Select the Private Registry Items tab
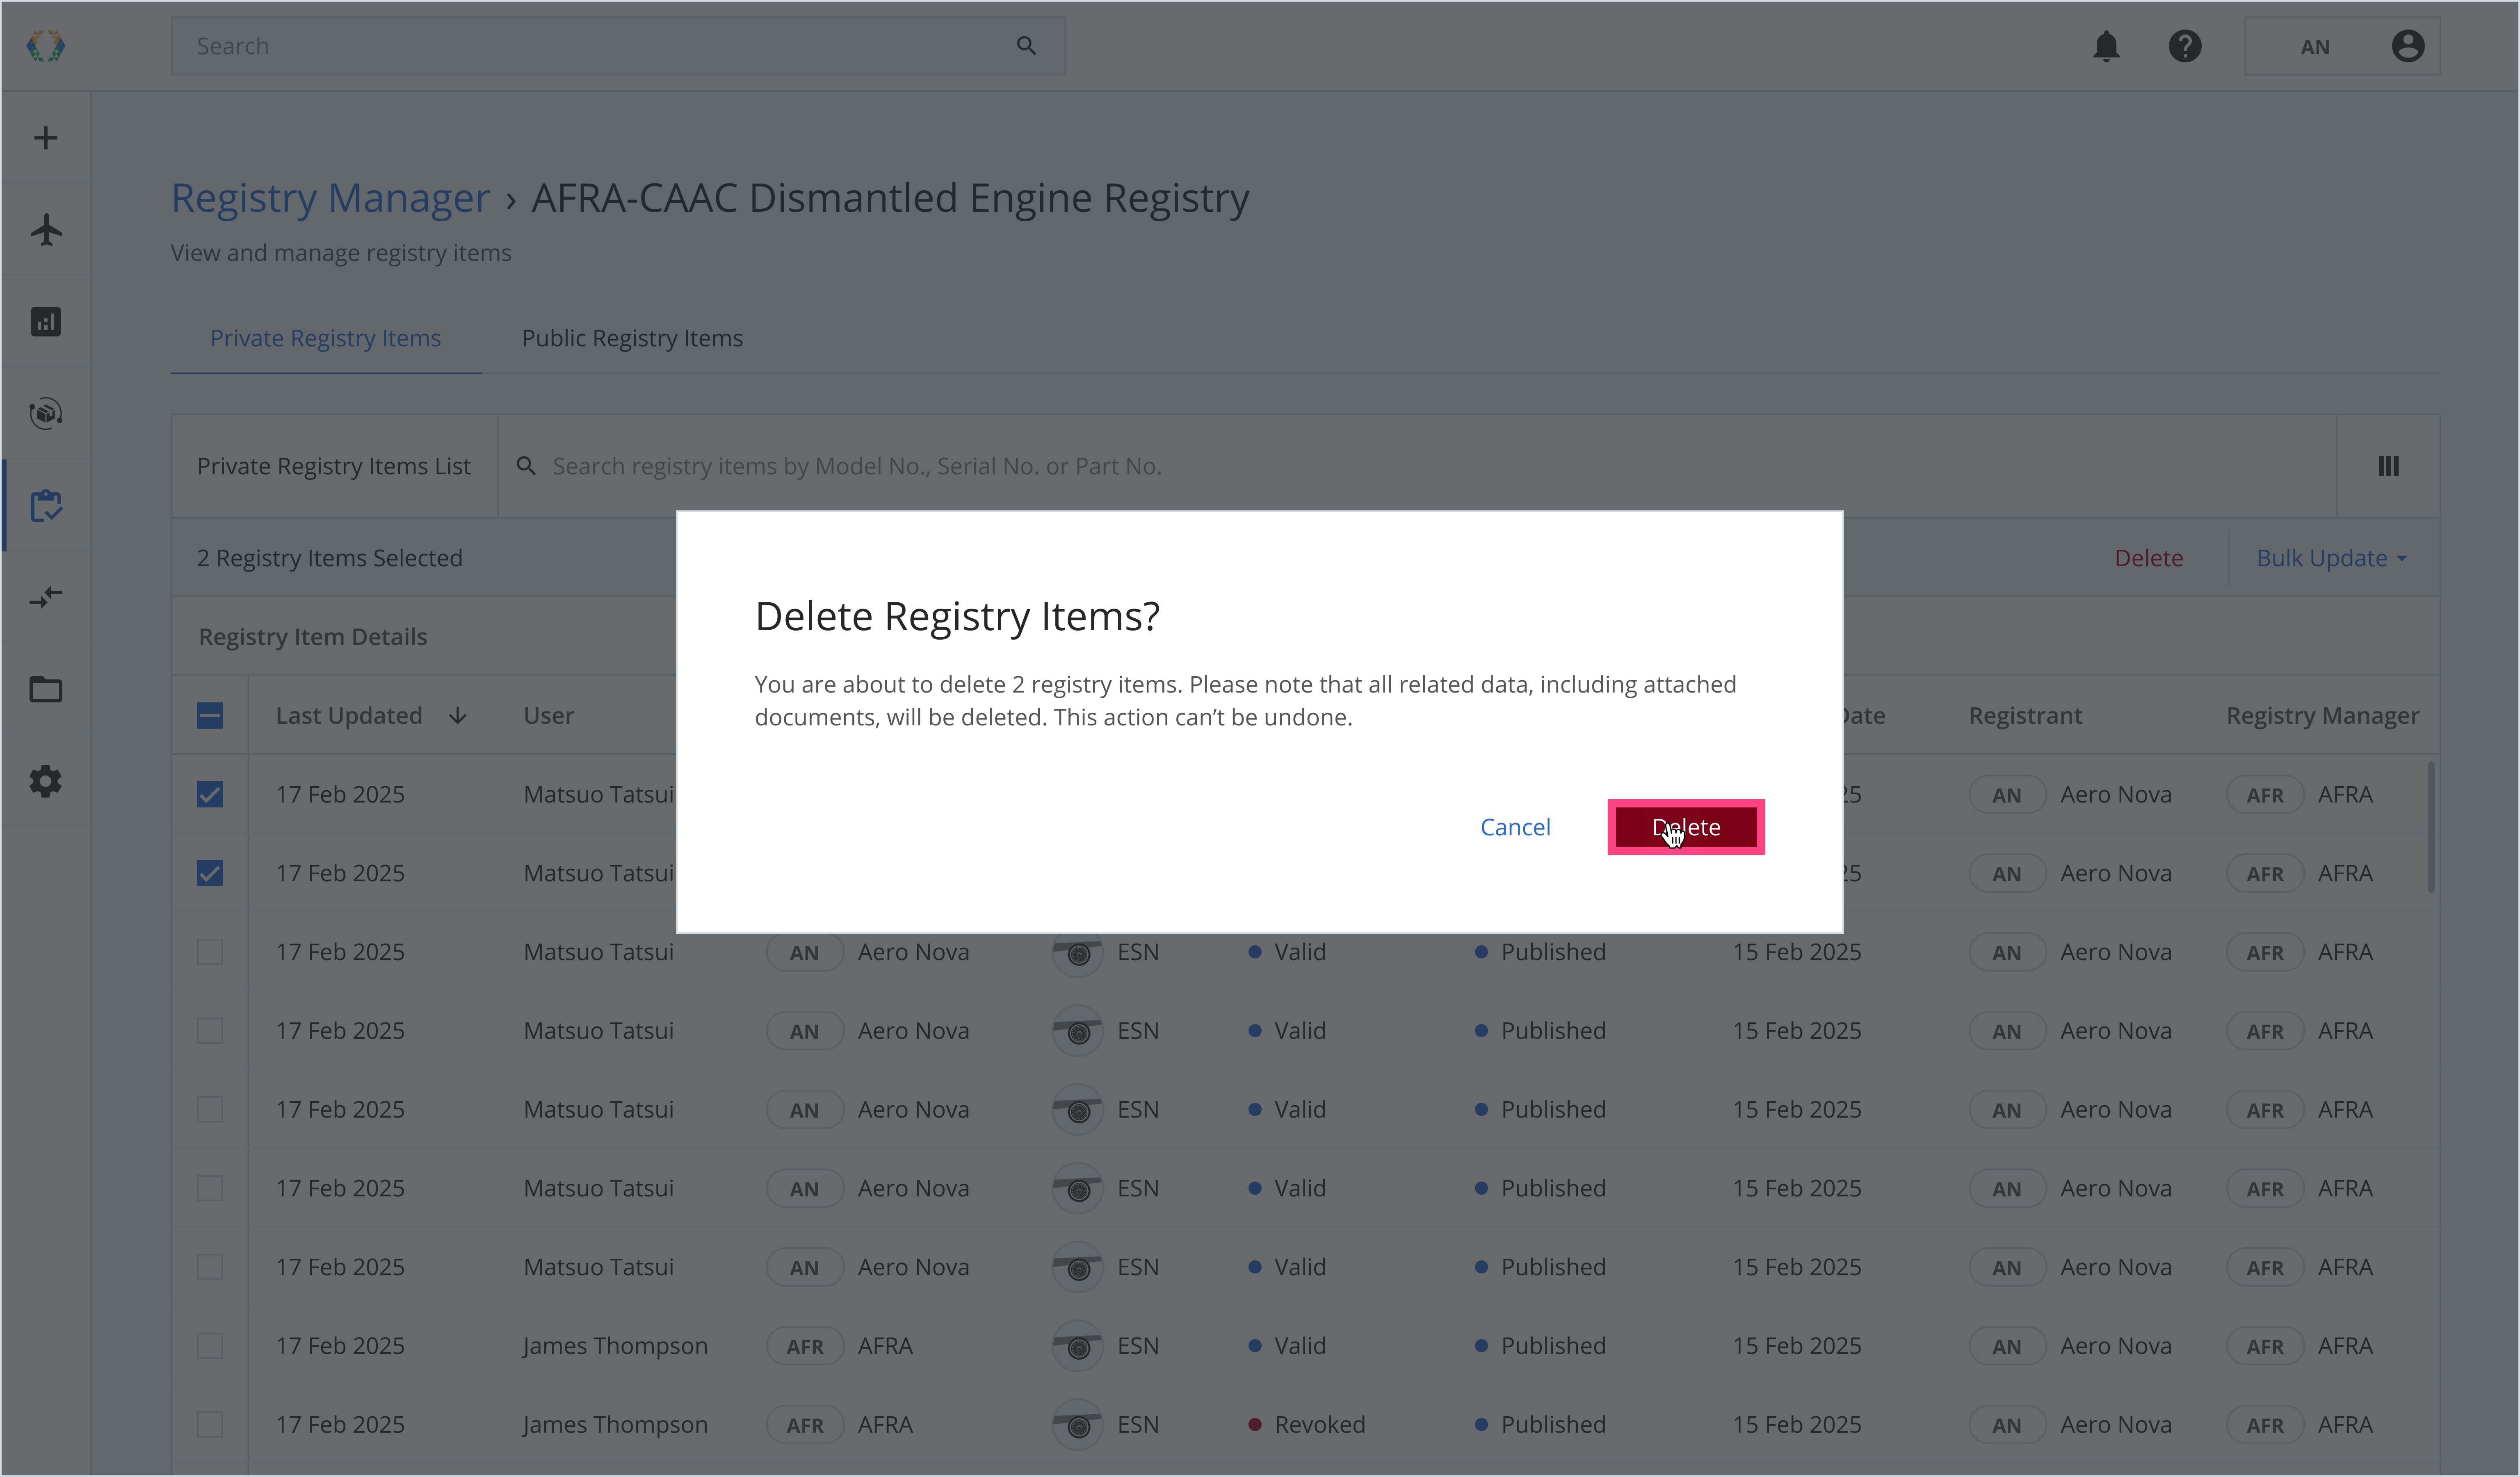The width and height of the screenshot is (2520, 1477). (325, 338)
